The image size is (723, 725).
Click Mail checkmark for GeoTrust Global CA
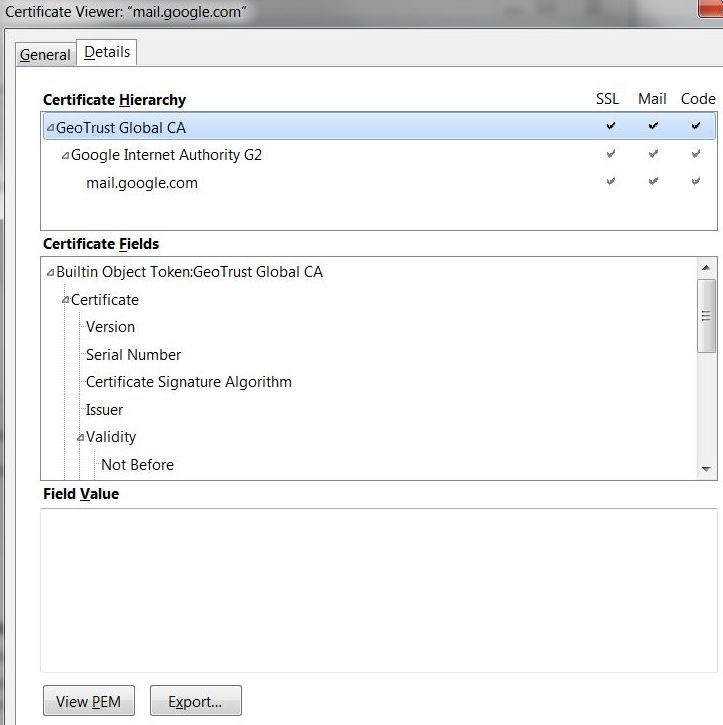point(653,126)
